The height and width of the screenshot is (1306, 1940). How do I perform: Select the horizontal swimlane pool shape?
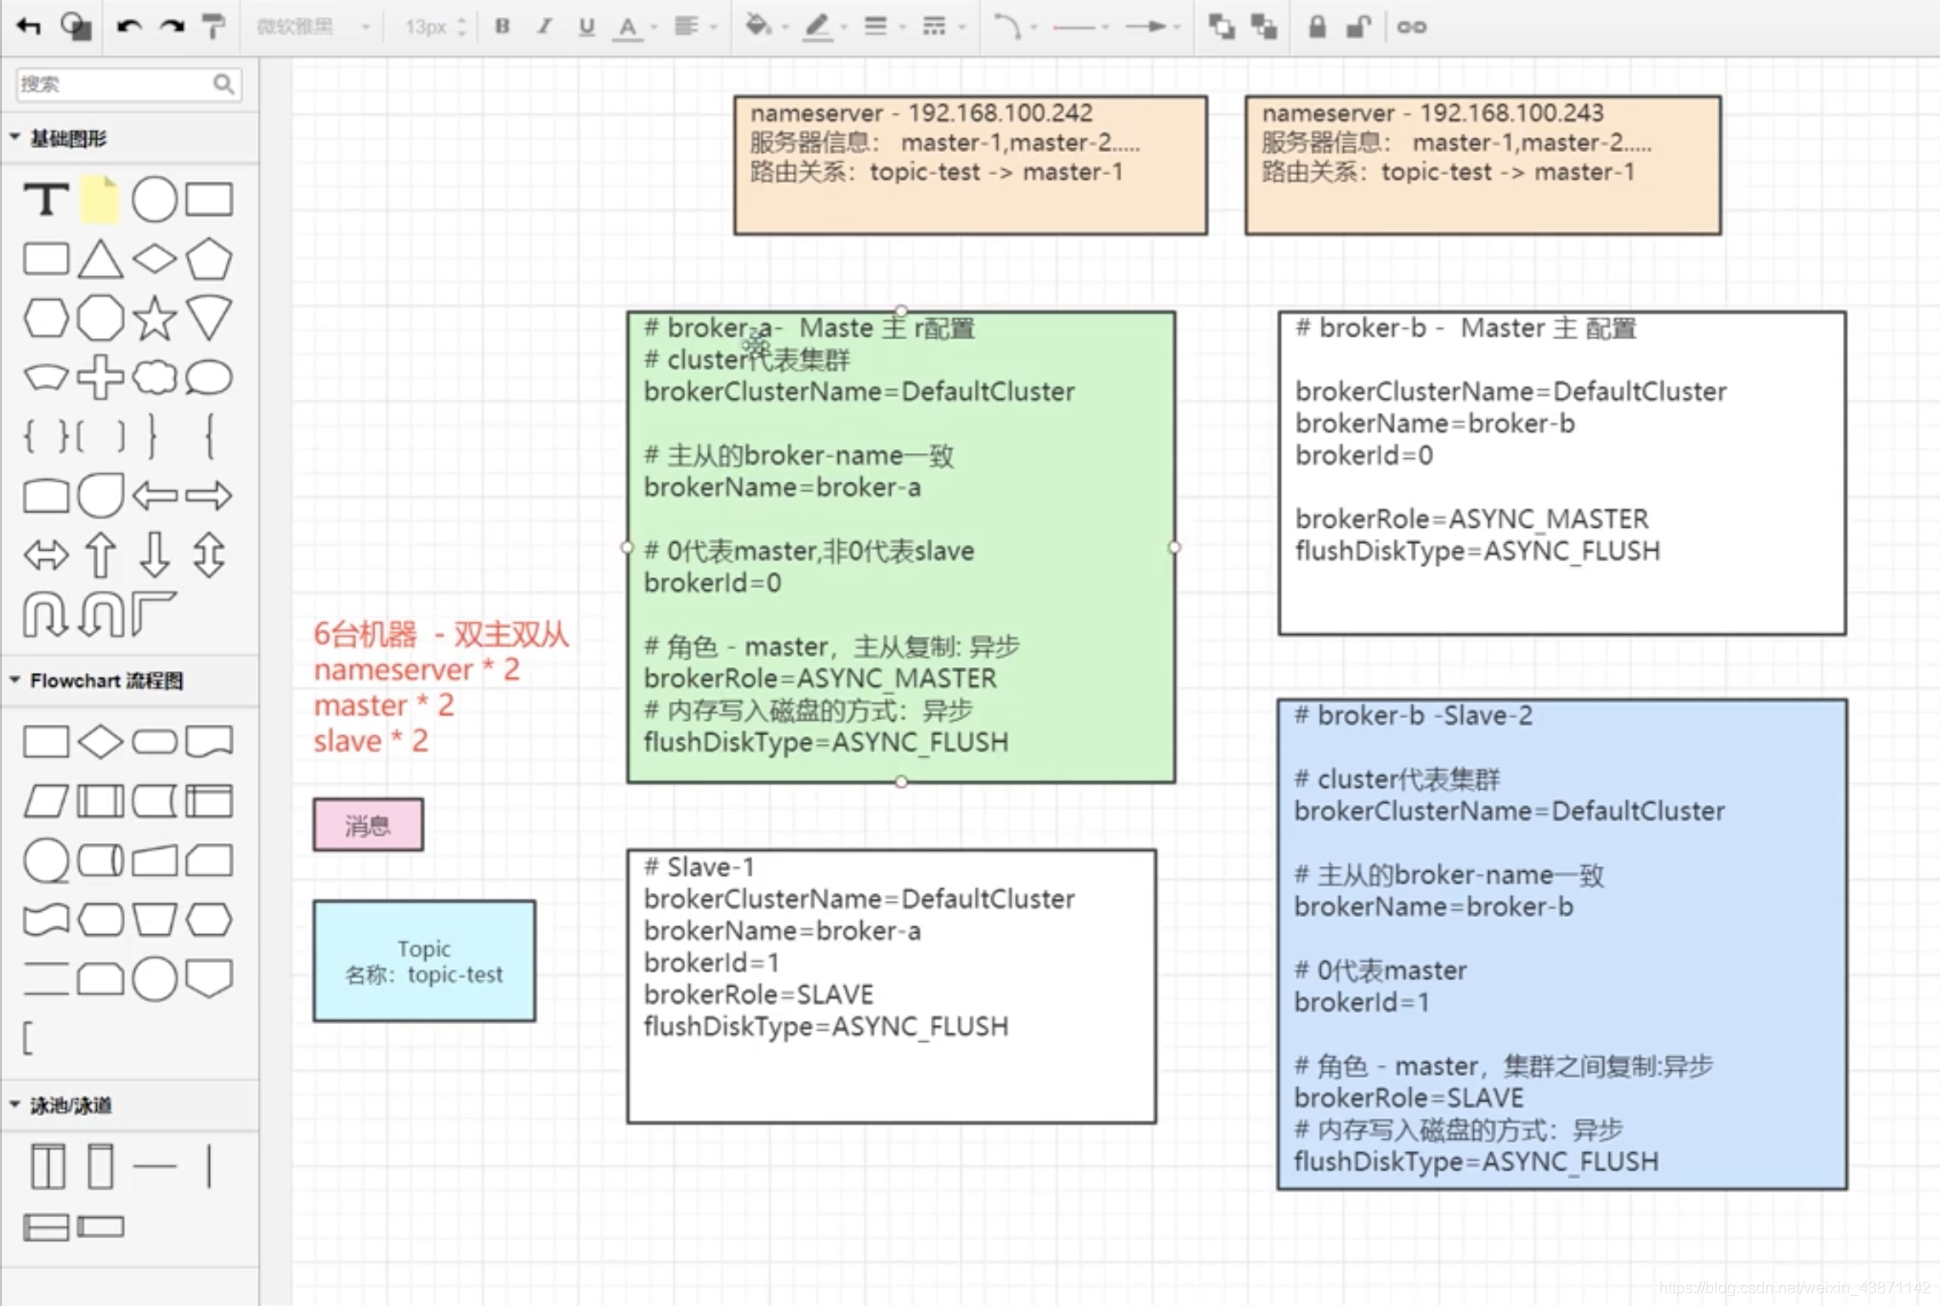[x=46, y=1227]
